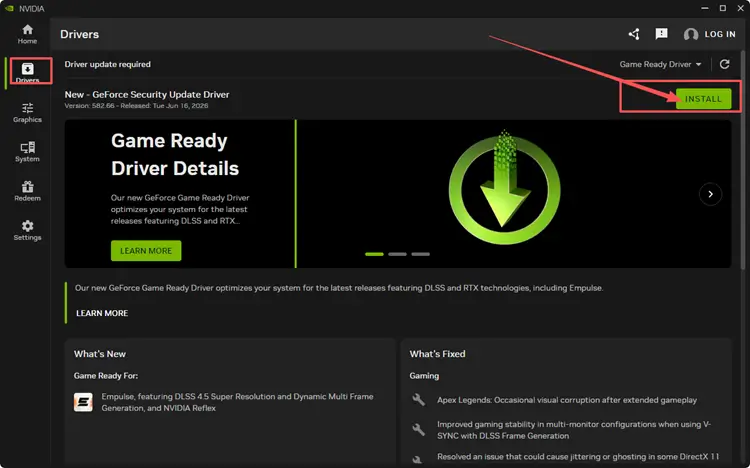750x468 pixels.
Task: Click the share icon in header
Action: [634, 34]
